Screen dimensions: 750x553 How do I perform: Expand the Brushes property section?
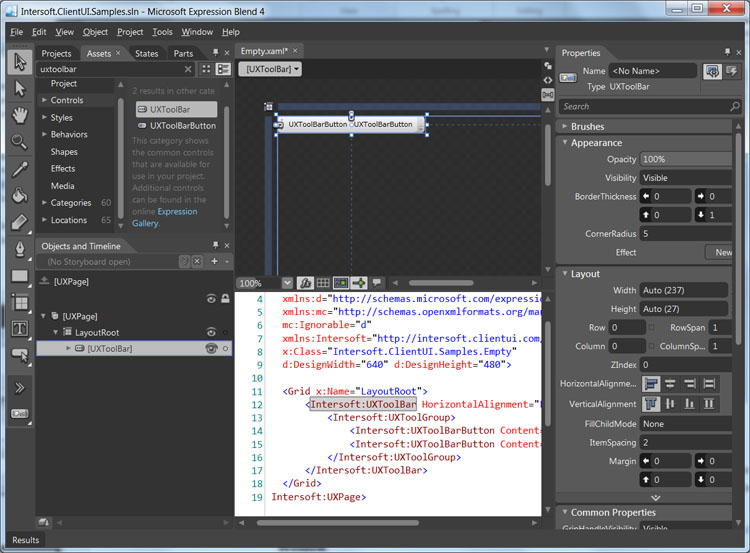tap(565, 126)
